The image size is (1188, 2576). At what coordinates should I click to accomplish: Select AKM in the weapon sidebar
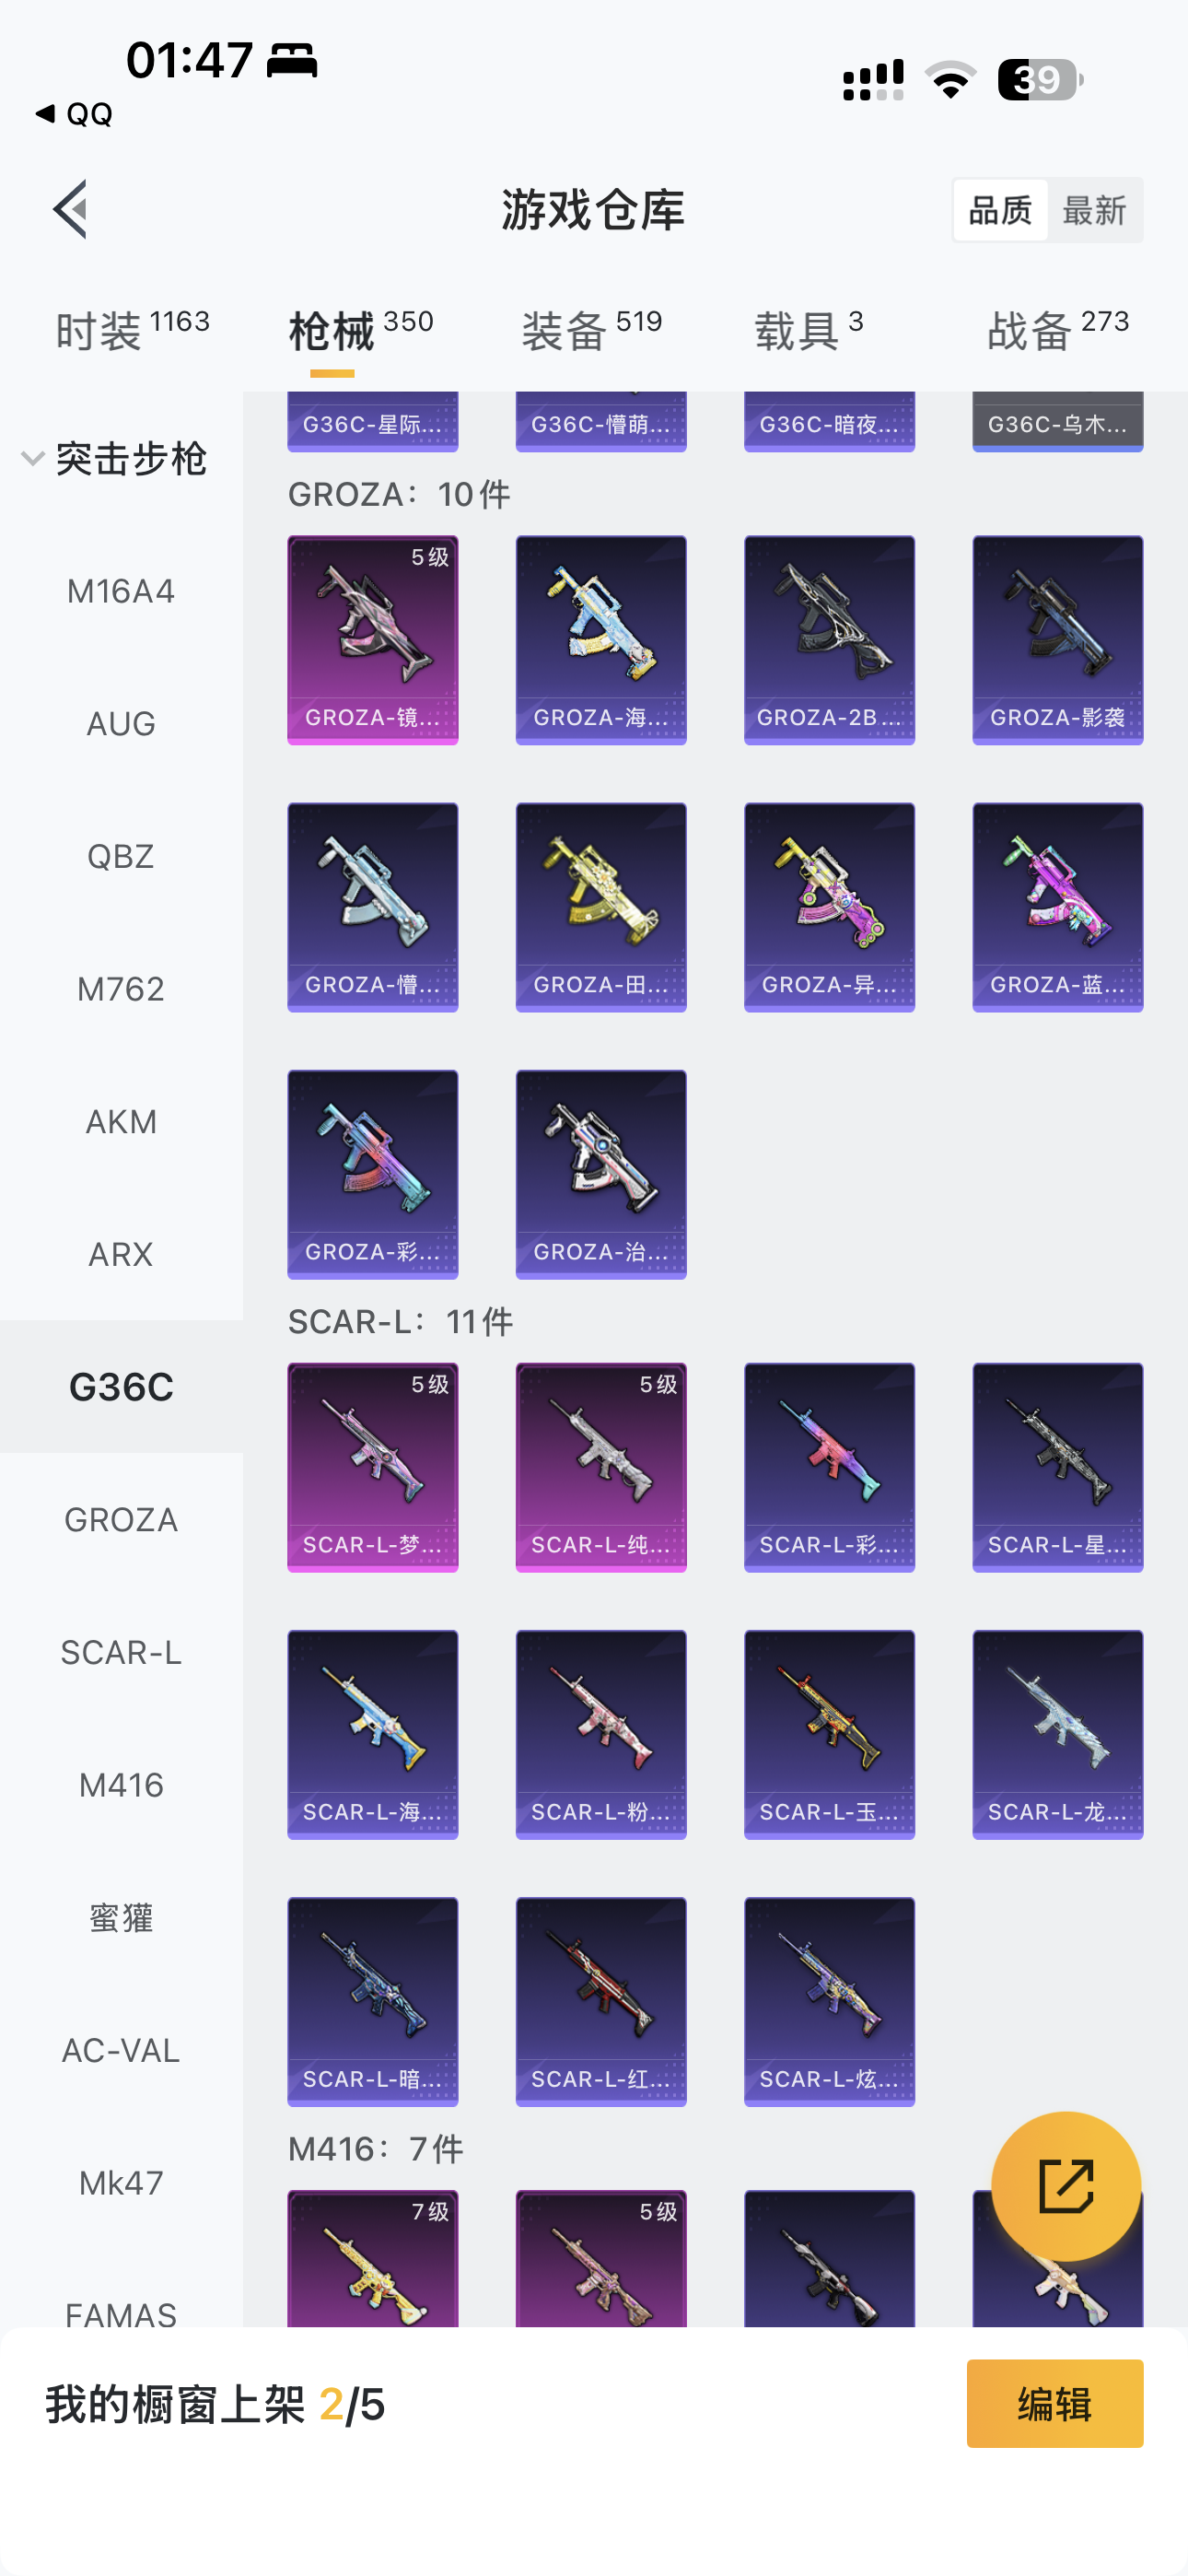tap(121, 1122)
